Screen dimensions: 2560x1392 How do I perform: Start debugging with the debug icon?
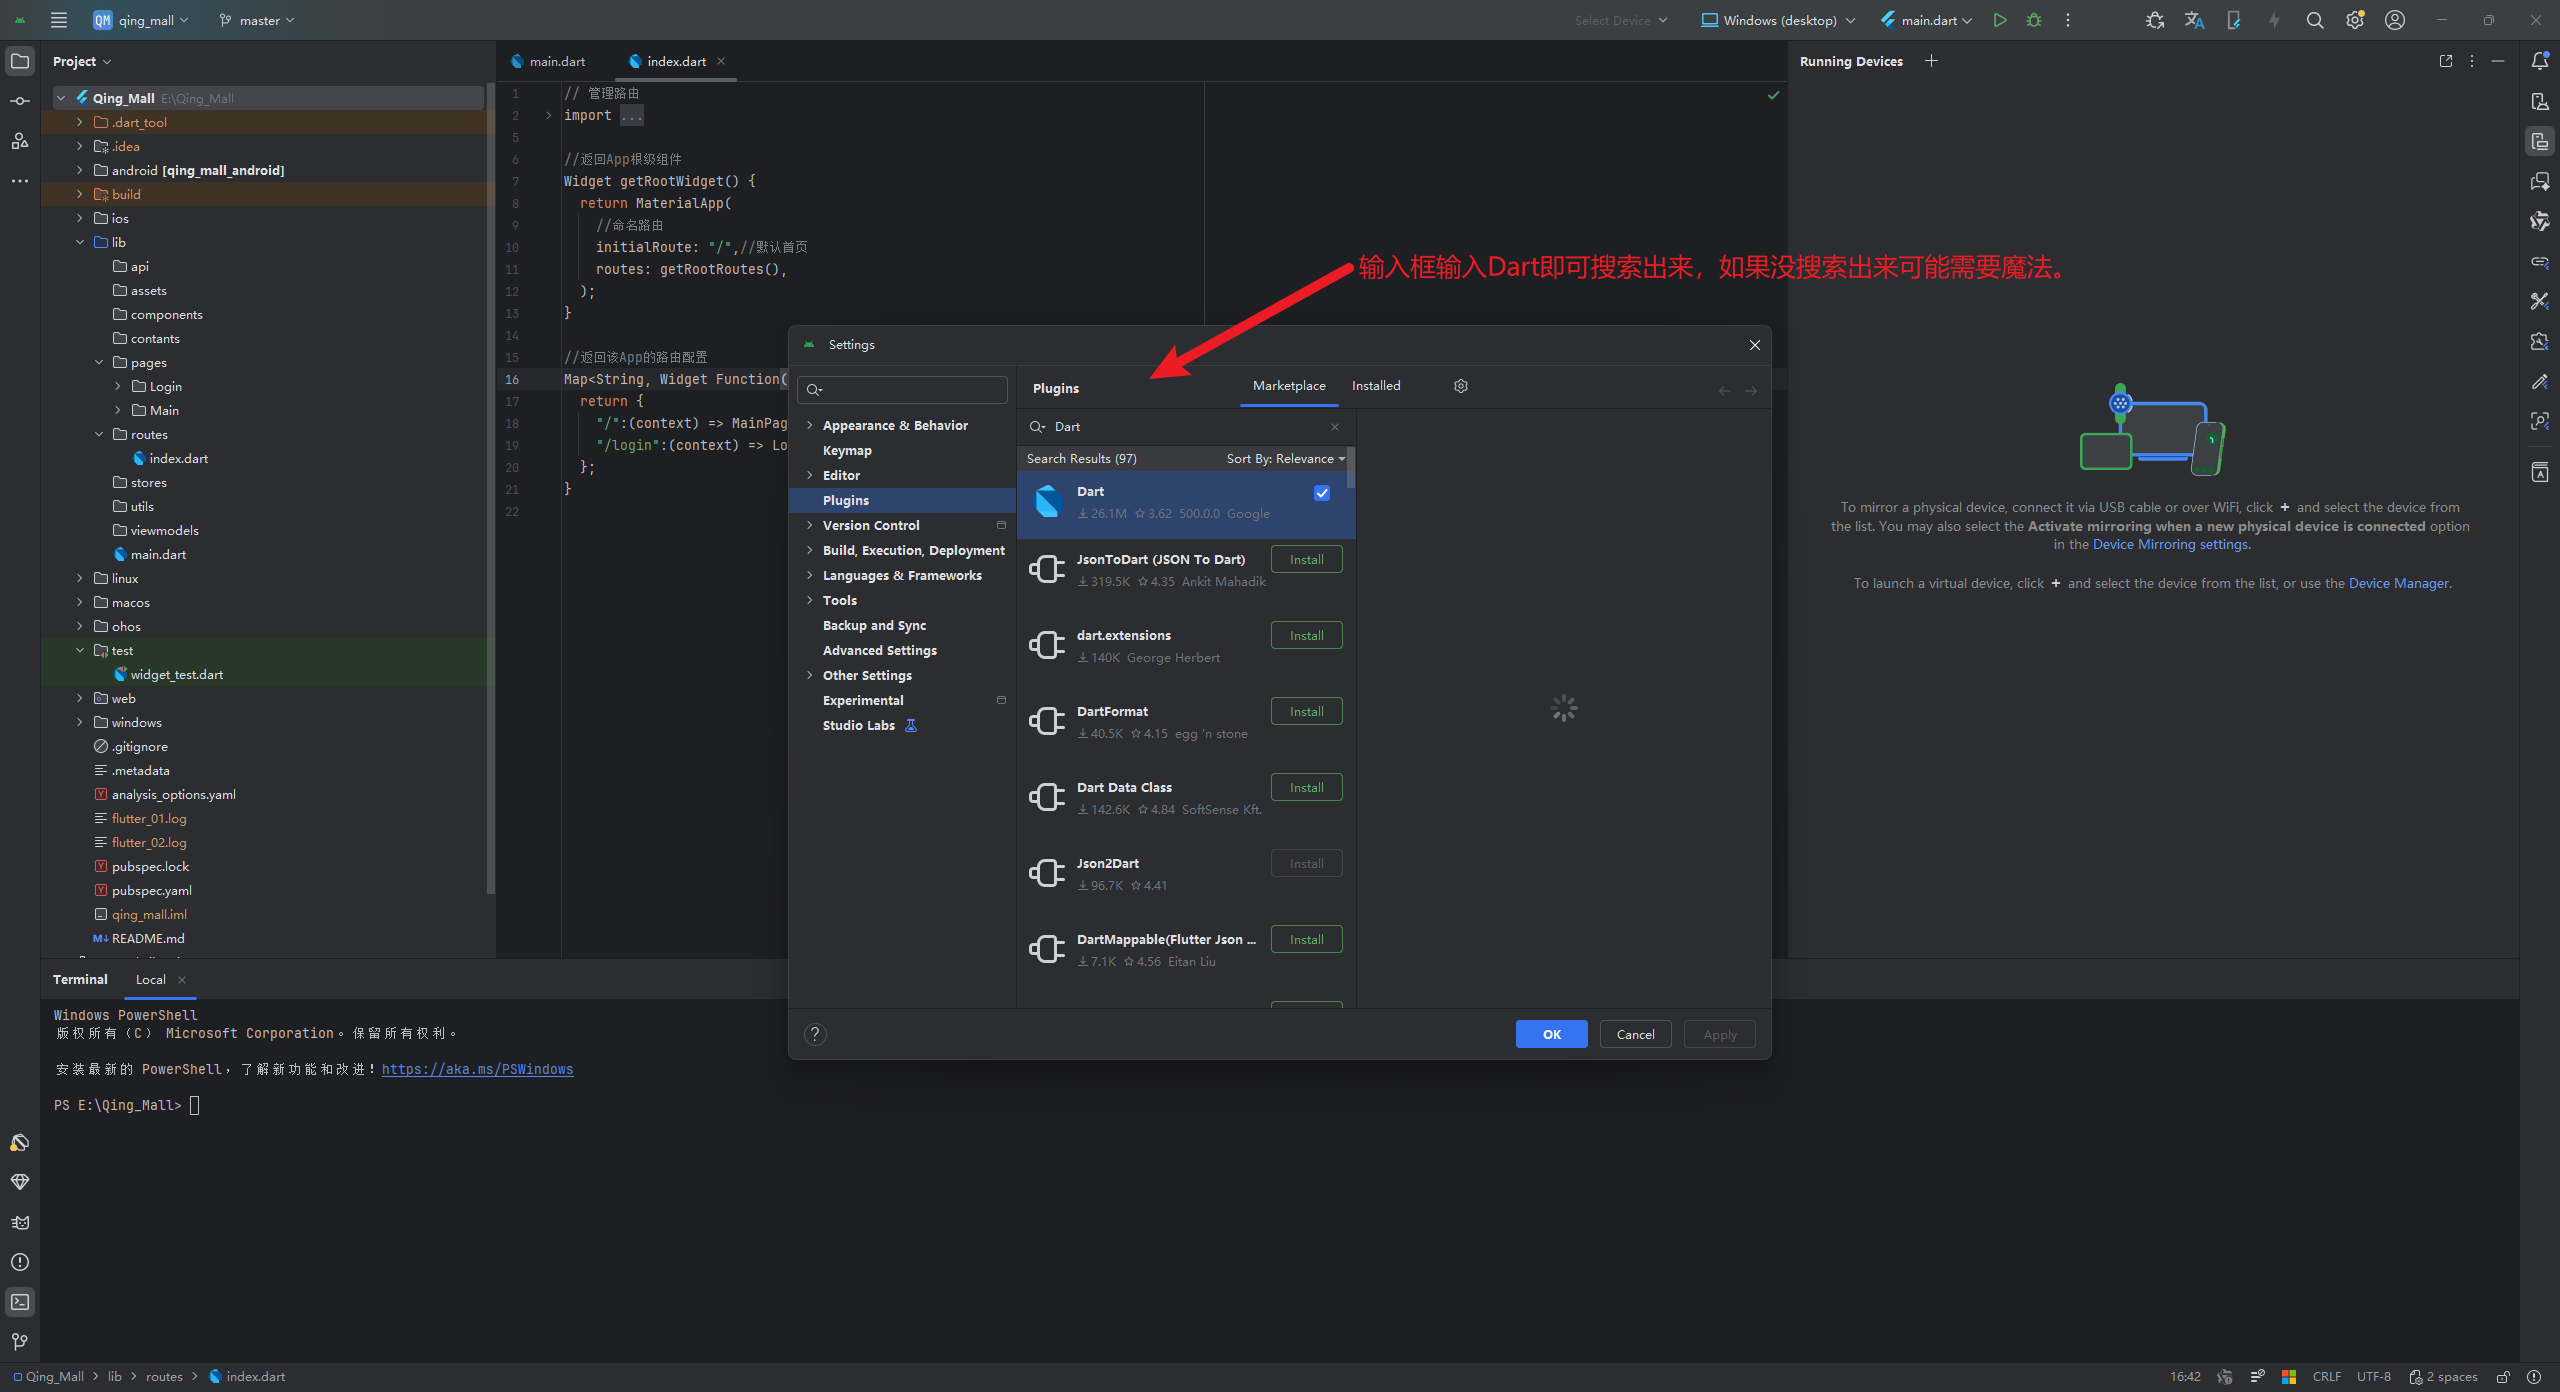click(x=2034, y=20)
